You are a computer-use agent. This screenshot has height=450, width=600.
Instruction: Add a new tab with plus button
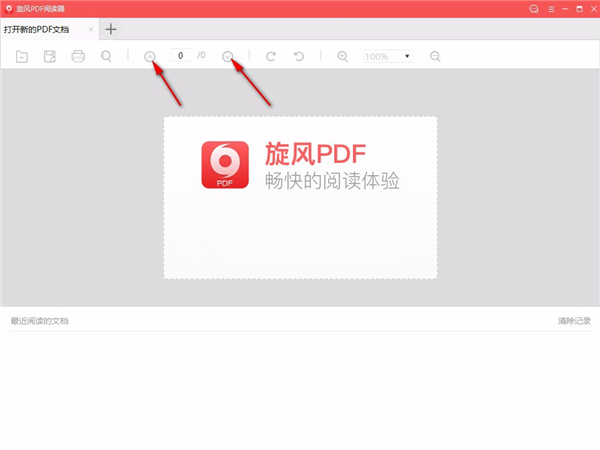click(x=111, y=29)
